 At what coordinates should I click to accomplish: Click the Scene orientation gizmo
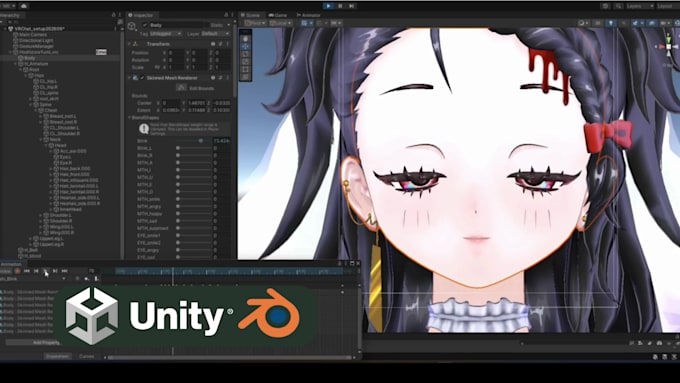669,46
